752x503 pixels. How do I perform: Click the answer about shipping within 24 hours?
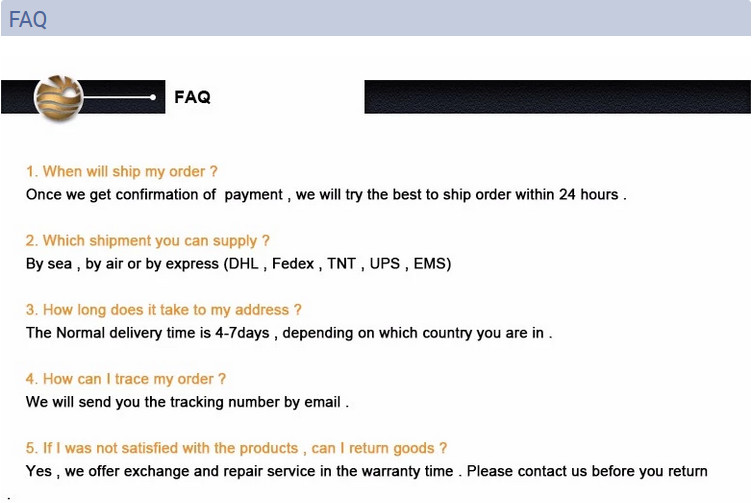[x=326, y=195]
